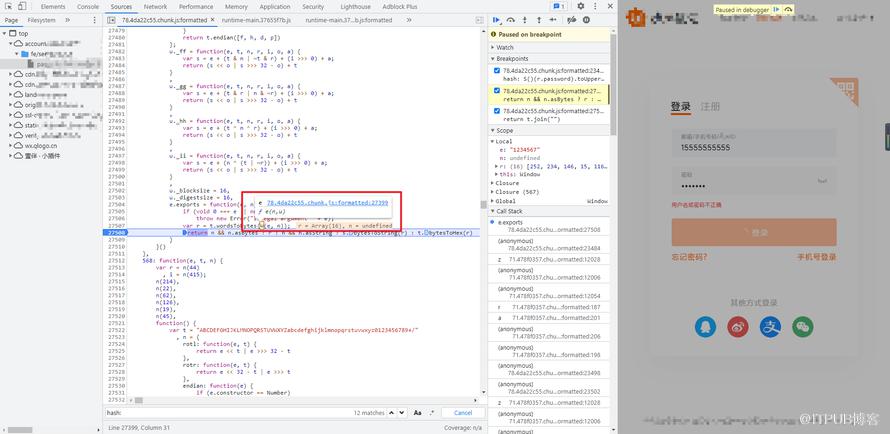Toggle the debugger sidebar icon

coord(480,20)
